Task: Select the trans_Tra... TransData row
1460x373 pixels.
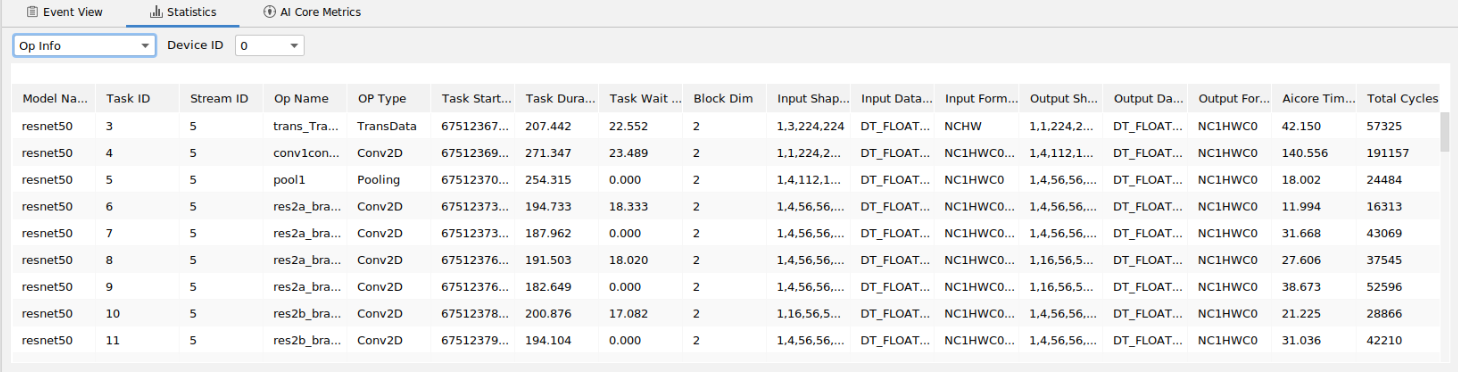Action: (x=725, y=127)
